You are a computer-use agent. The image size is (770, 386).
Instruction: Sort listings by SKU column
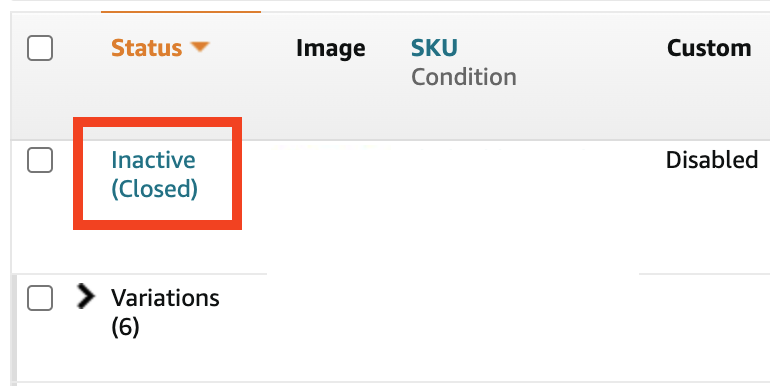434,48
